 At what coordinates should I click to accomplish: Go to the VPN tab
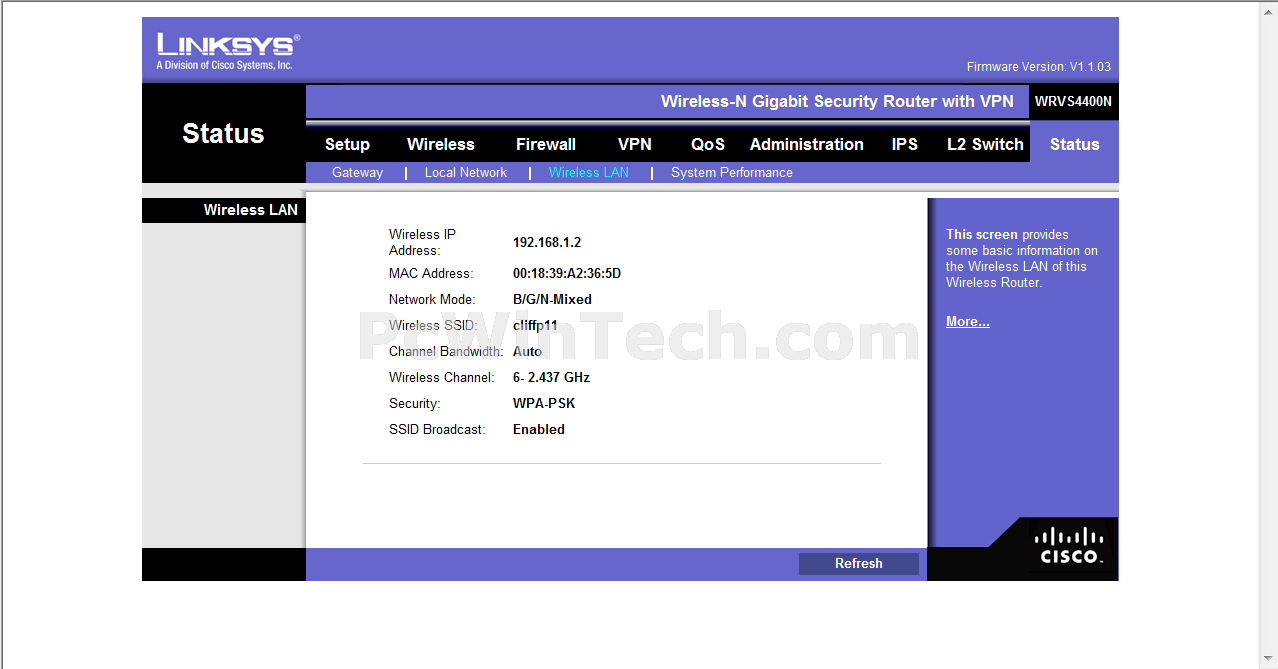point(635,144)
